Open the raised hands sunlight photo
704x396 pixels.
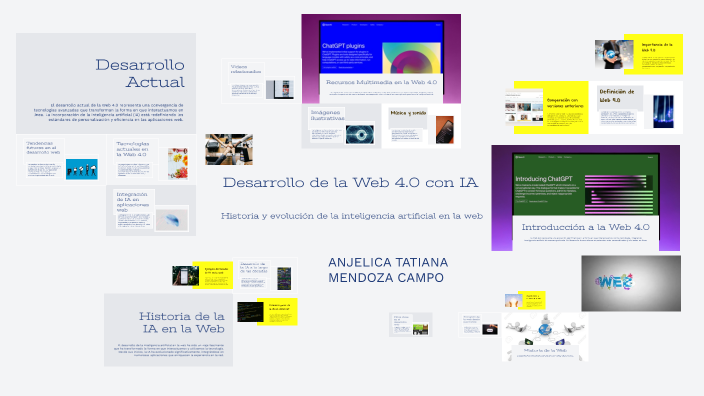tap(514, 300)
